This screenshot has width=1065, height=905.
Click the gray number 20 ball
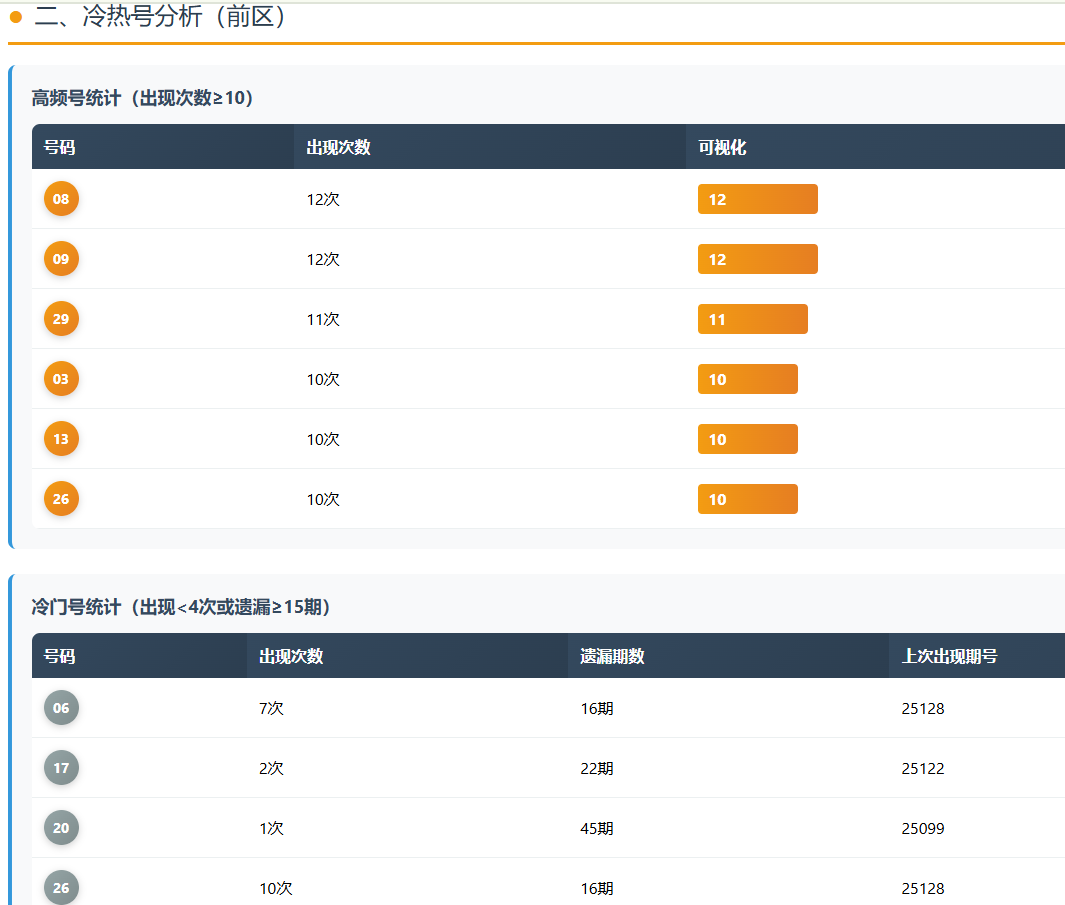coord(61,828)
